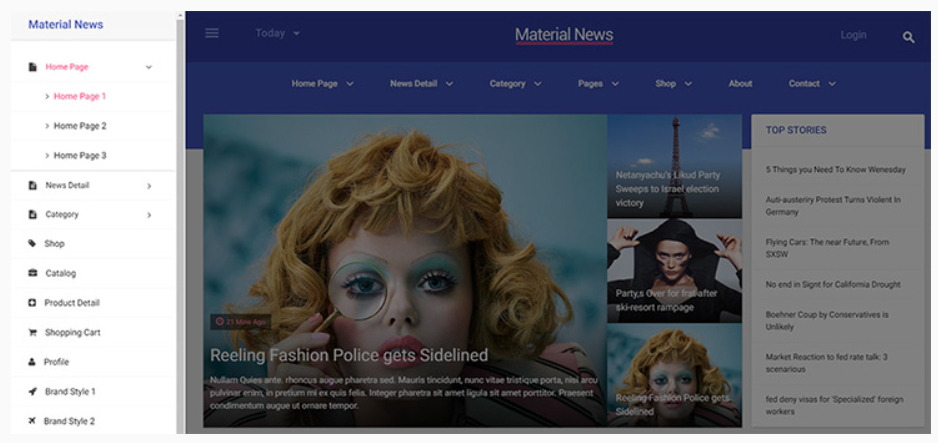Open Contact dropdown in navigation bar
The width and height of the screenshot is (938, 443).
[x=812, y=84]
